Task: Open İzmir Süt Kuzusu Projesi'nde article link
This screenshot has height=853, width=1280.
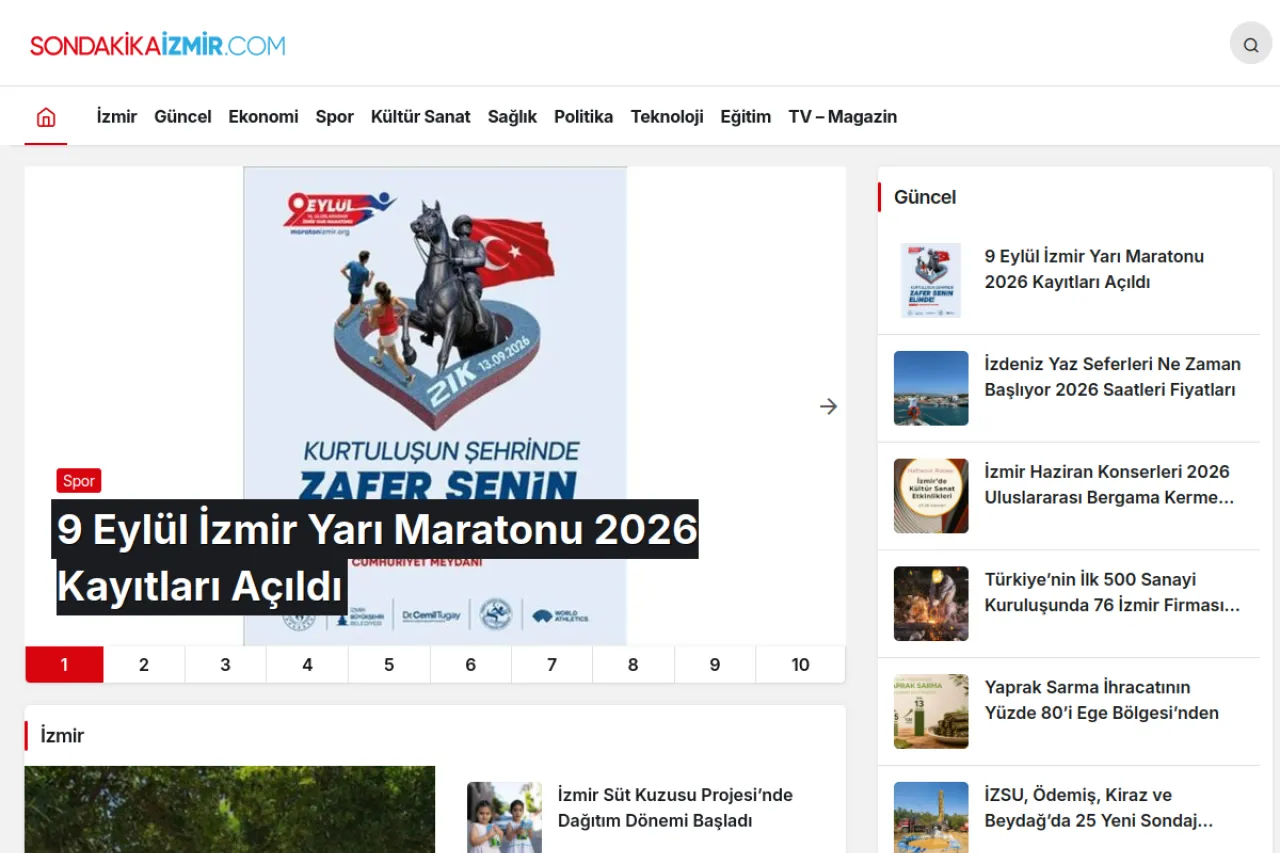Action: [x=675, y=808]
